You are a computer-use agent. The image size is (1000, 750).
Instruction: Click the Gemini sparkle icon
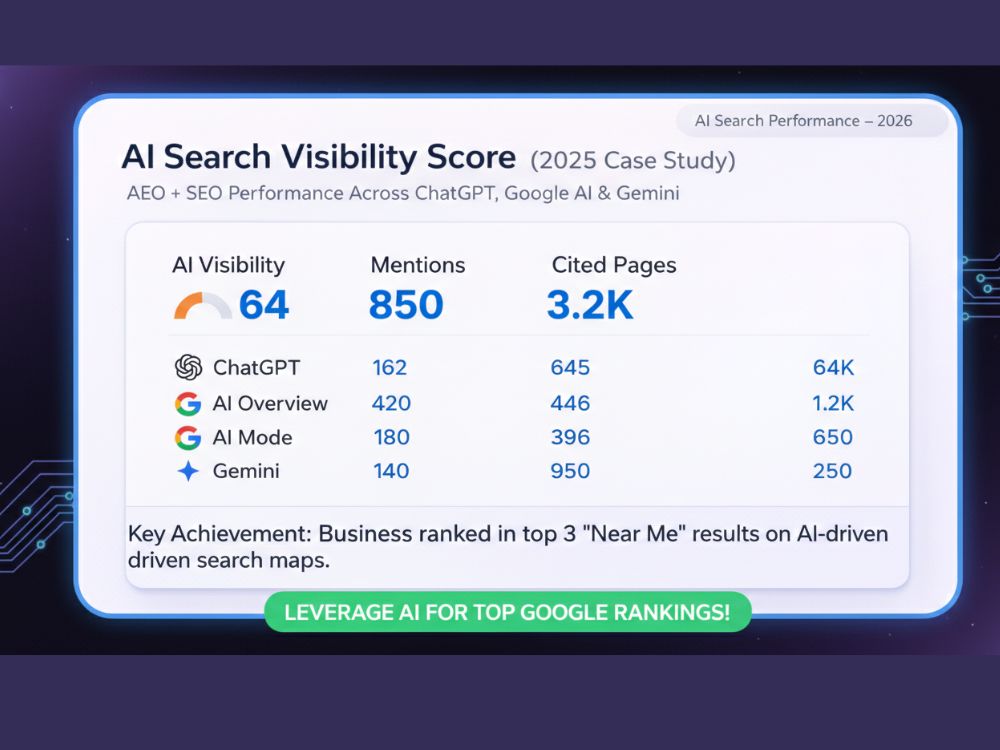pyautogui.click(x=188, y=471)
